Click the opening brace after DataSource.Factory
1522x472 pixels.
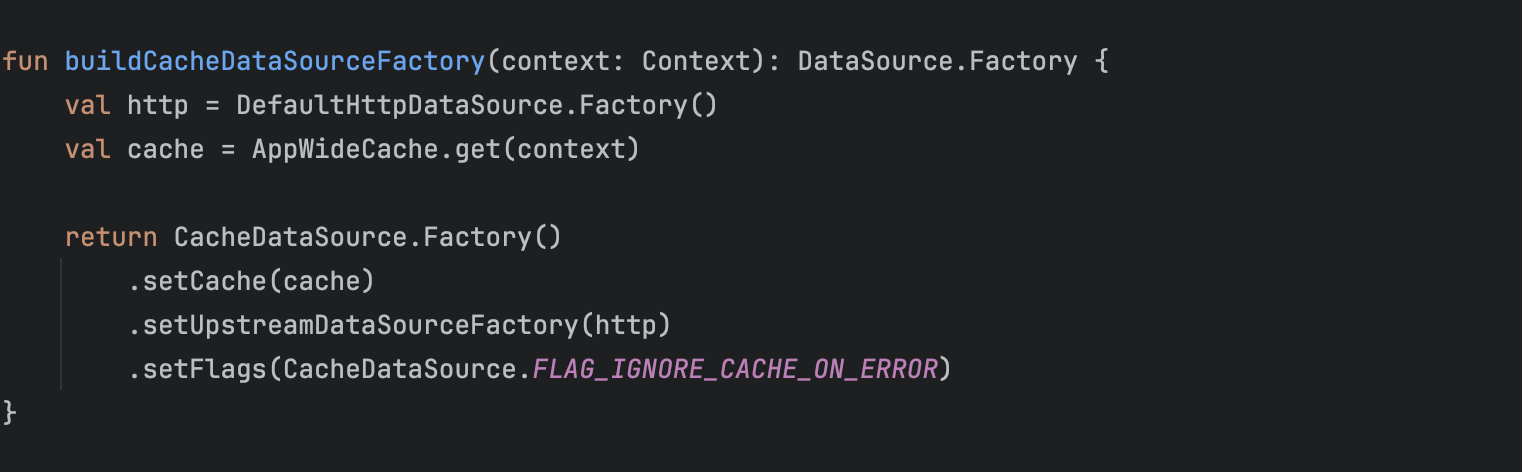(x=1102, y=61)
